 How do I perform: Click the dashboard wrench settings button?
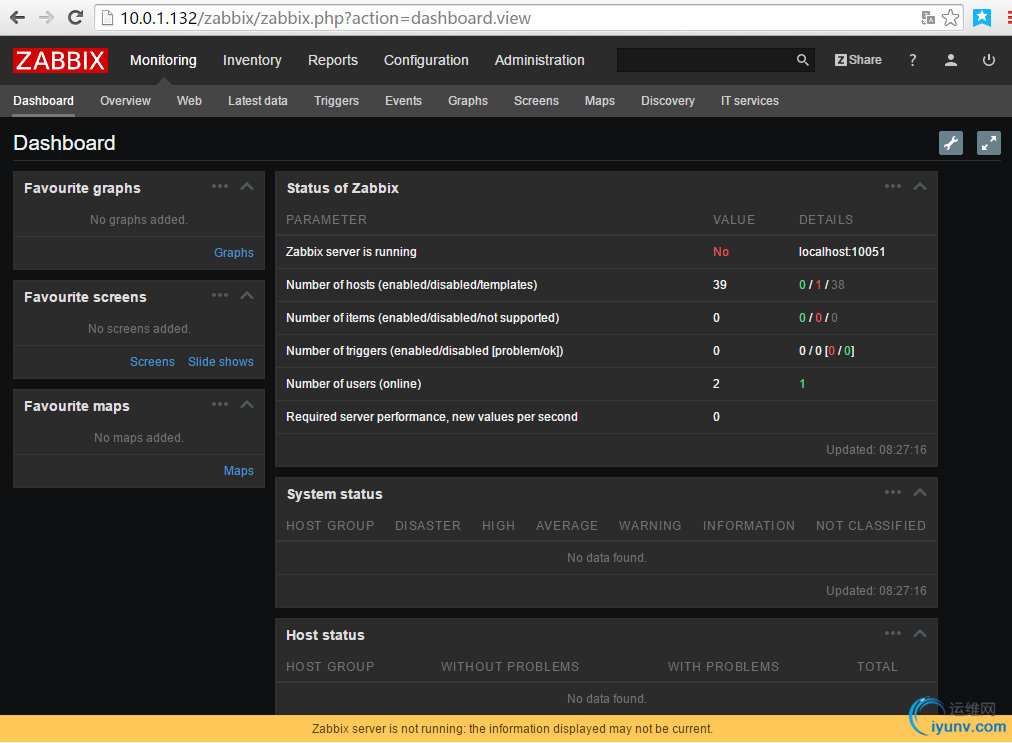950,143
